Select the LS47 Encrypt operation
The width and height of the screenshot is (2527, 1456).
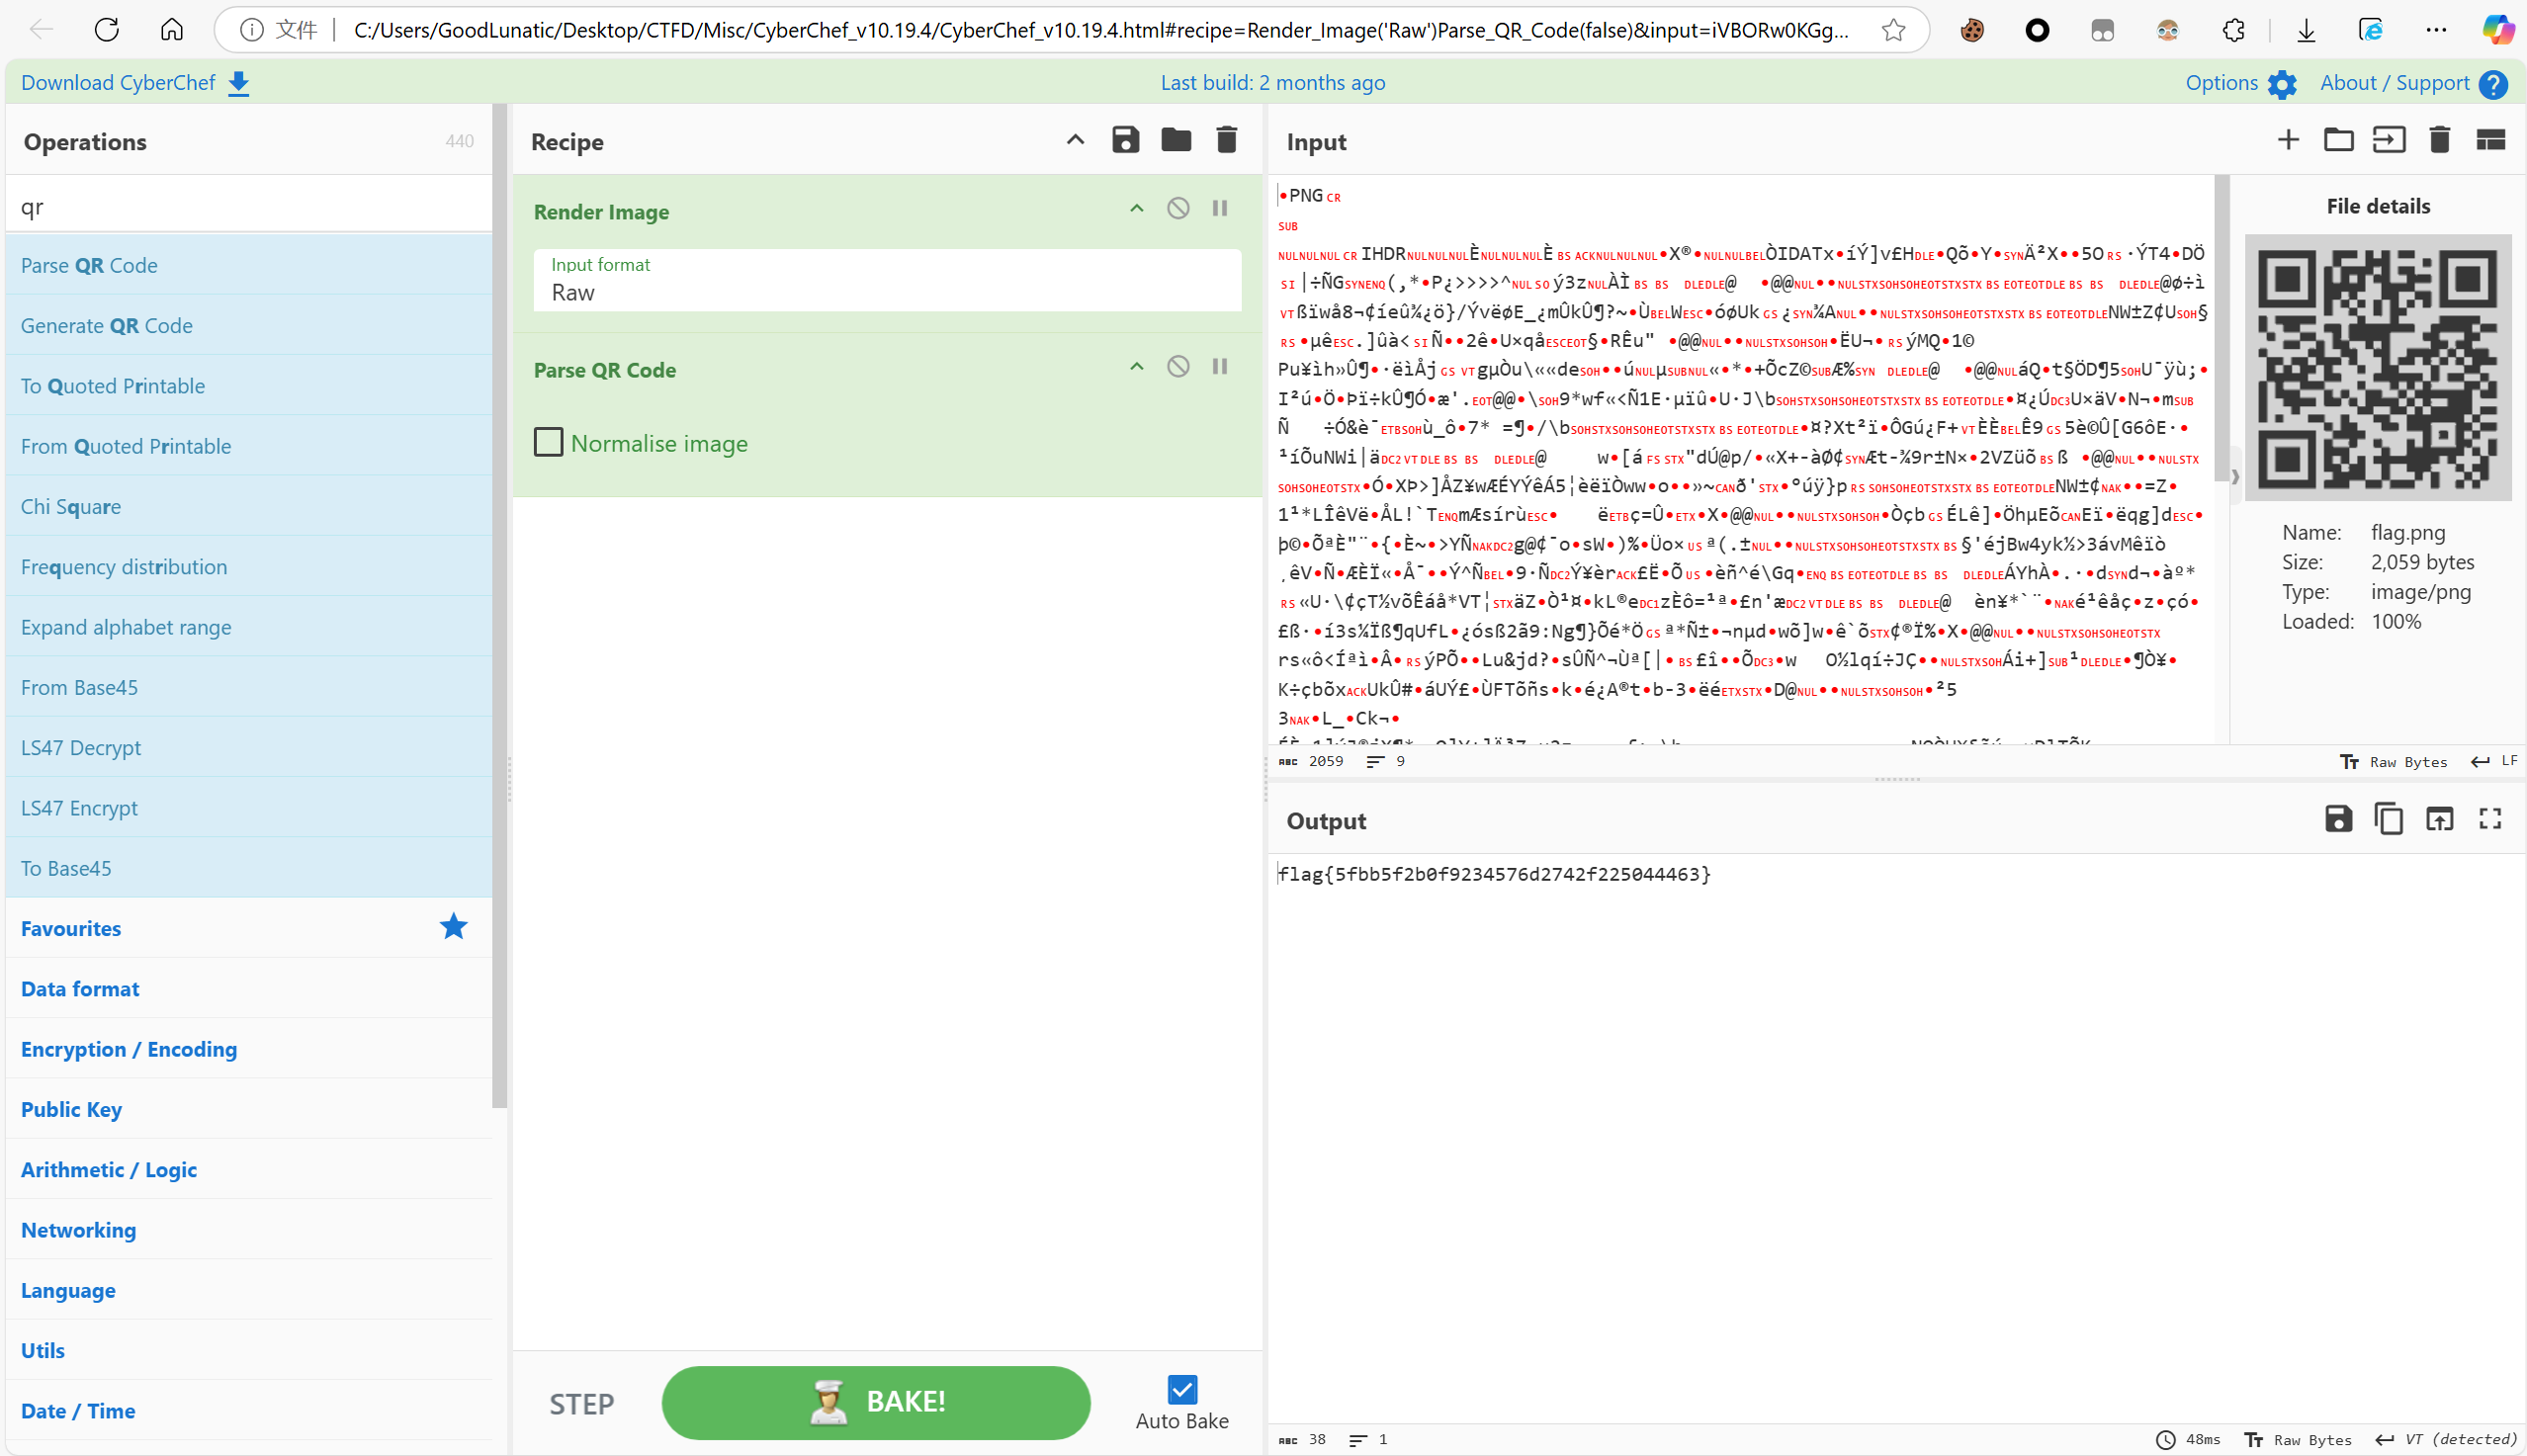(249, 807)
